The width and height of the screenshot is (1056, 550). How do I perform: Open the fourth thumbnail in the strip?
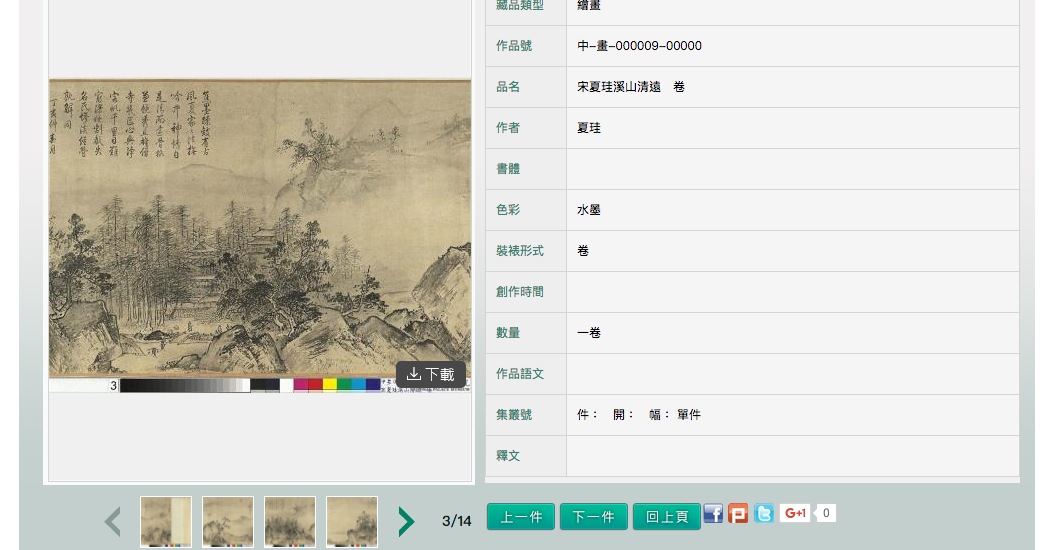tap(352, 522)
